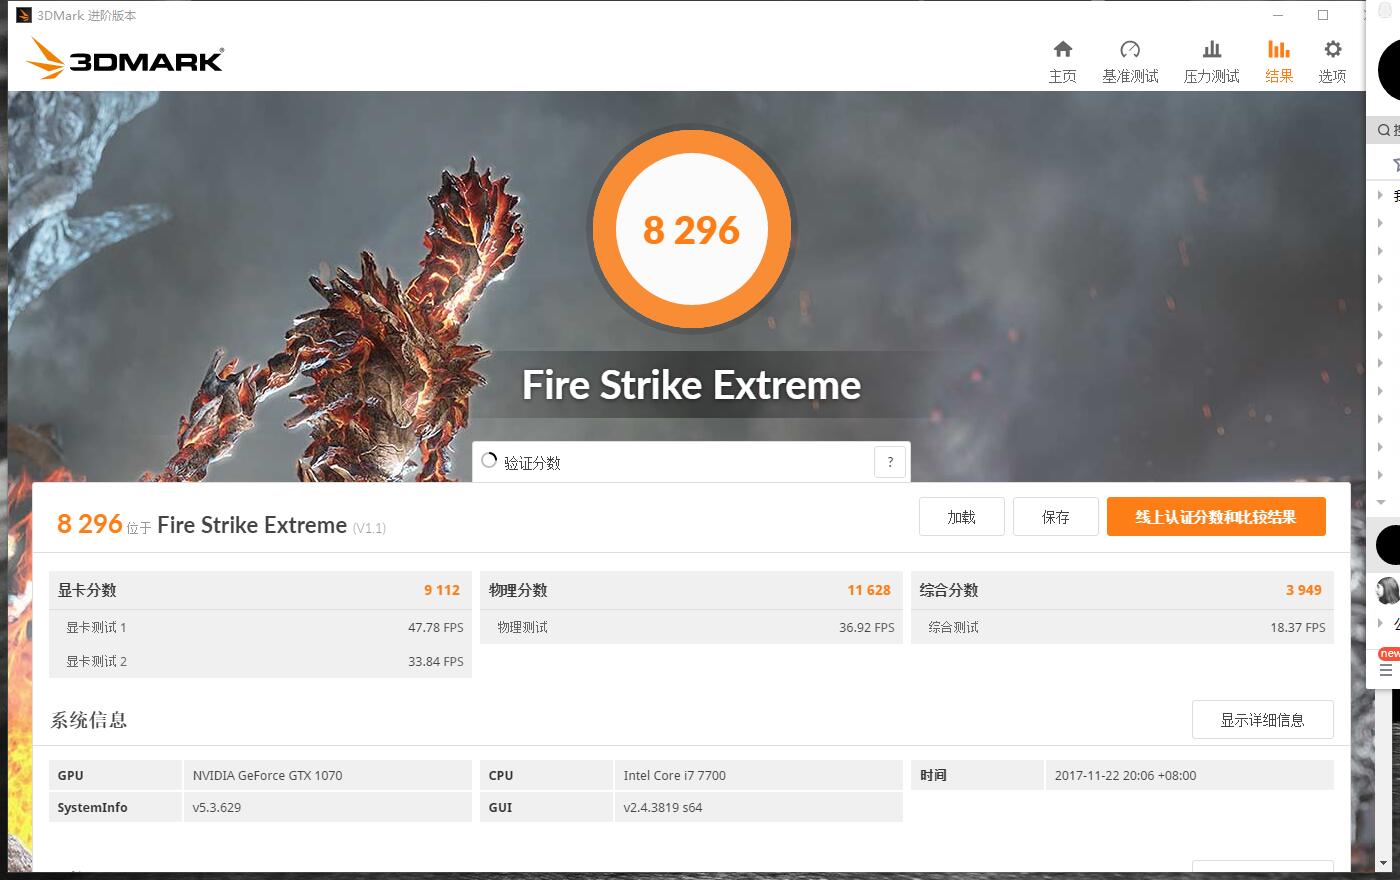Click the 显卡分数 header label
Viewport: 1400px width, 880px height.
point(87,590)
